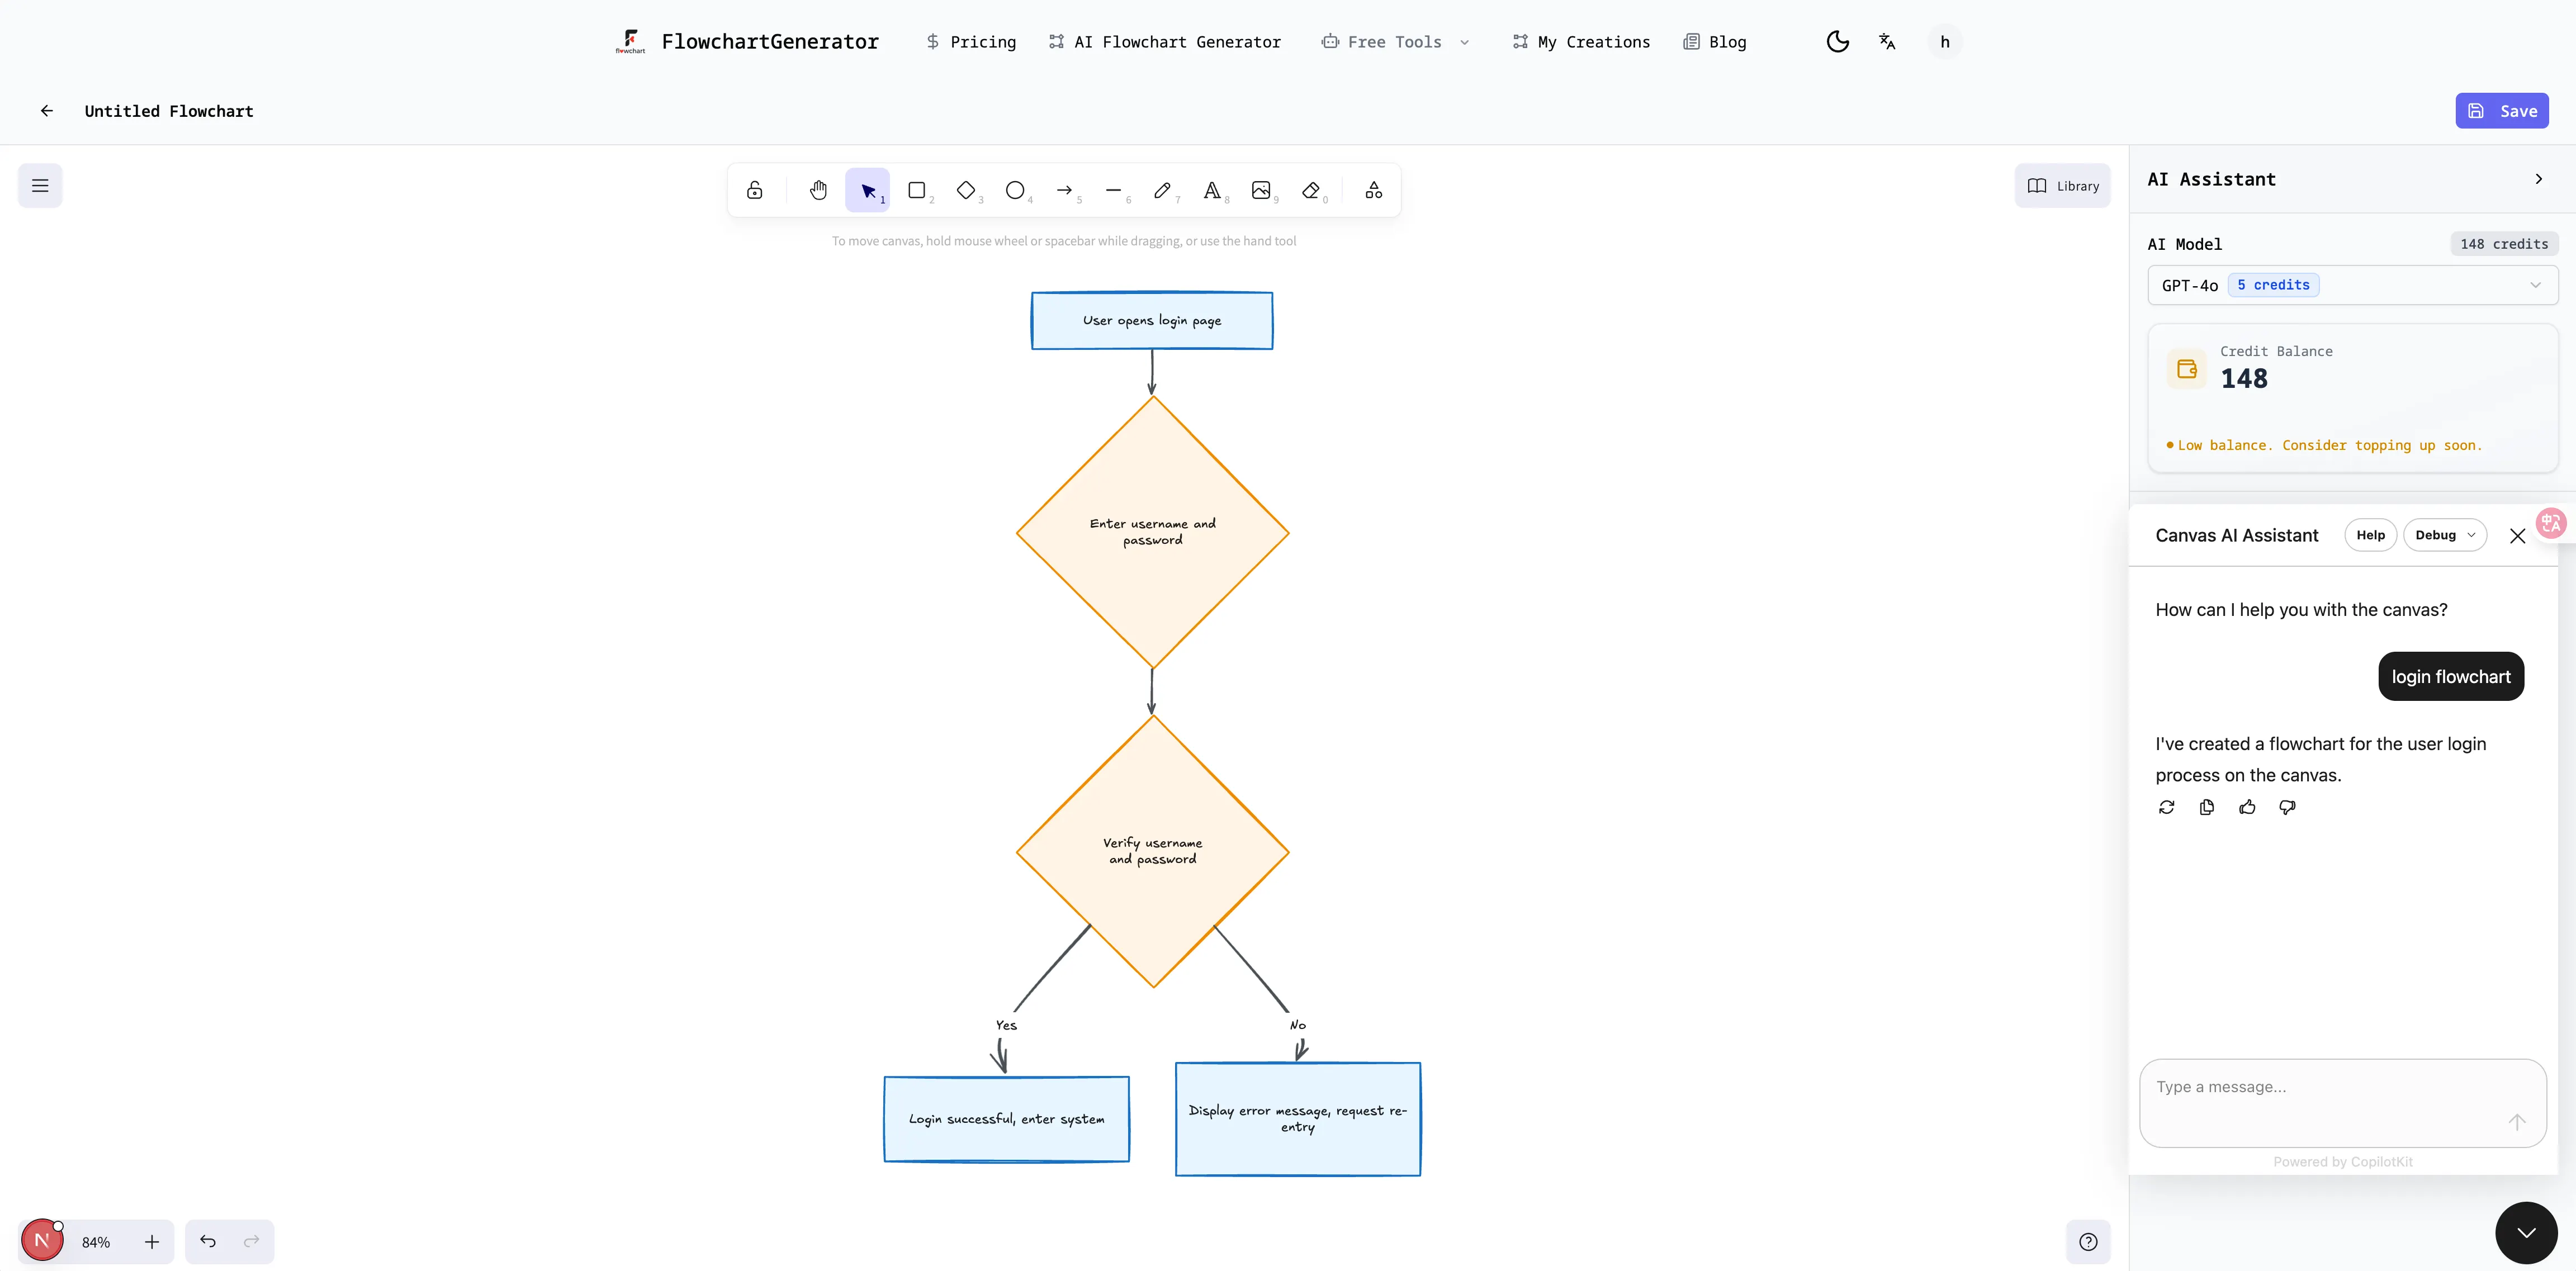This screenshot has width=2576, height=1271.
Task: Click the thumbs up feedback icon
Action: point(2247,807)
